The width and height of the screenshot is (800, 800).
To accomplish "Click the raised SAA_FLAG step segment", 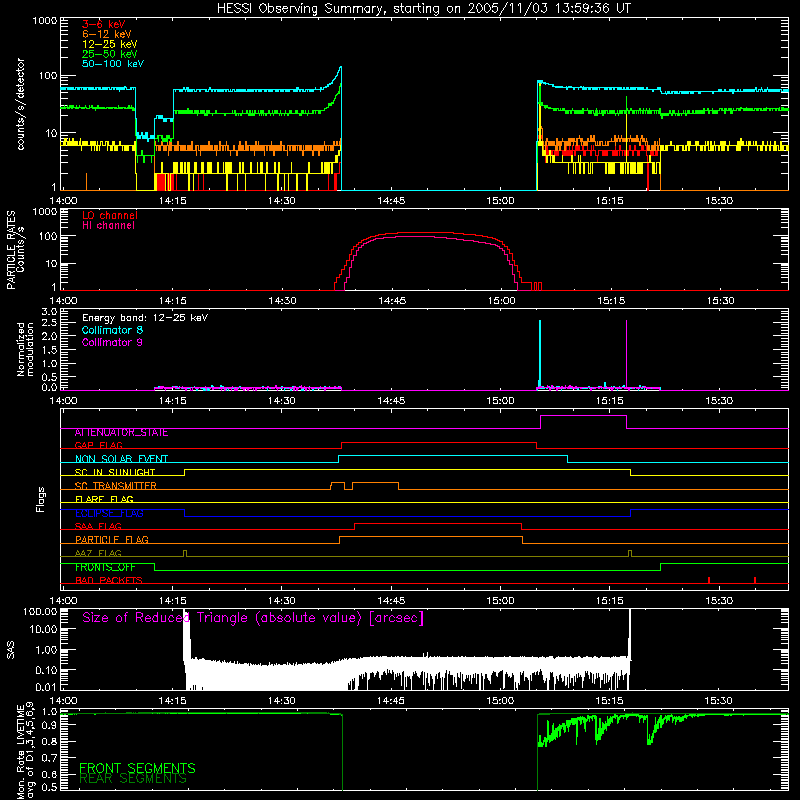I will (x=438, y=524).
